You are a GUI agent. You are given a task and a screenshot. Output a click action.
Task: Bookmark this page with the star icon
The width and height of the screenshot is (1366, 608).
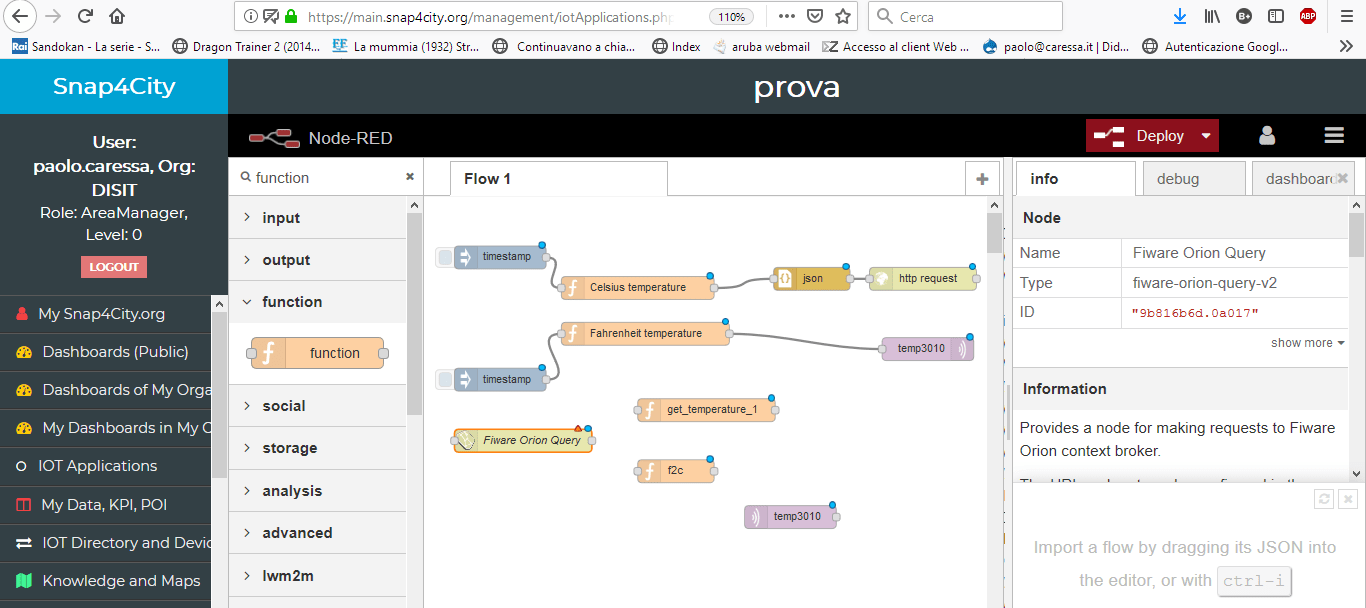click(843, 16)
